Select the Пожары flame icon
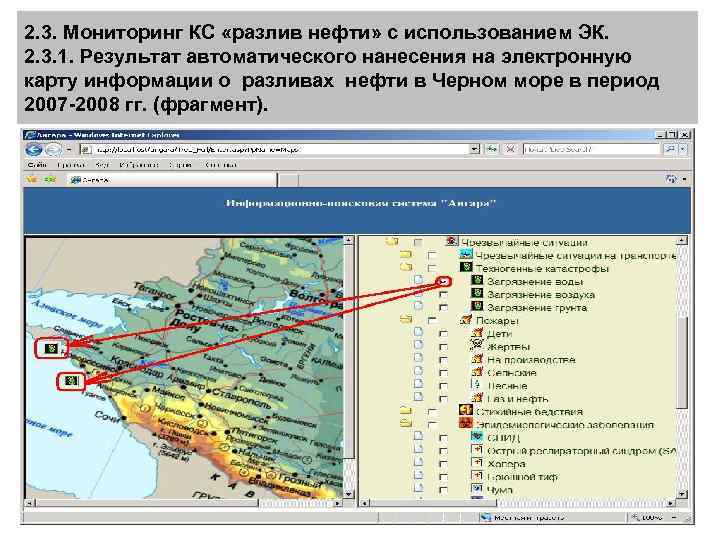 pyautogui.click(x=466, y=320)
